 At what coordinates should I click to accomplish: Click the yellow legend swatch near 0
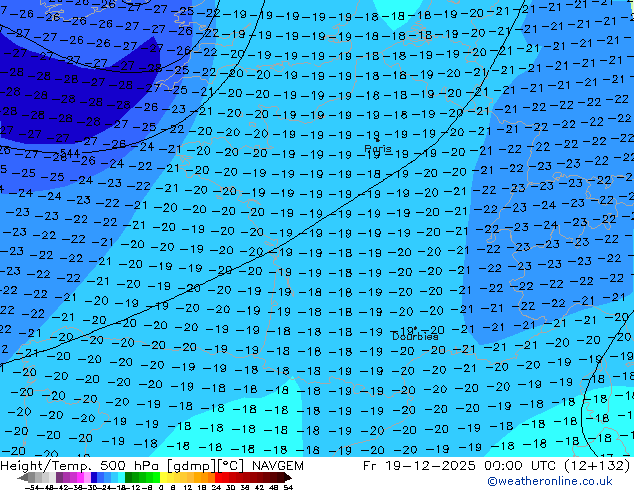click(x=163, y=477)
